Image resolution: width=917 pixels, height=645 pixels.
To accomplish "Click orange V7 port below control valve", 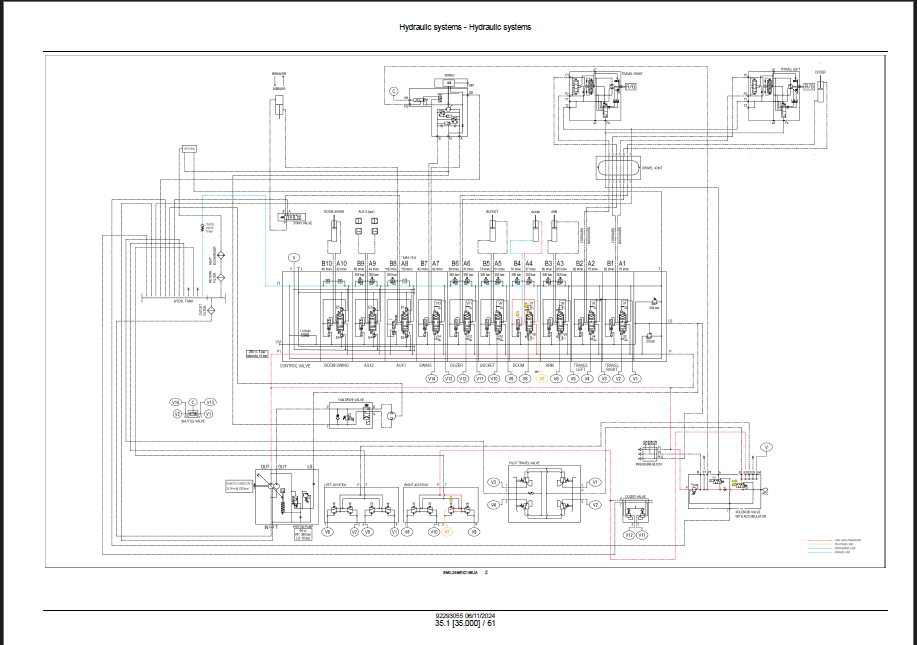I will (541, 379).
